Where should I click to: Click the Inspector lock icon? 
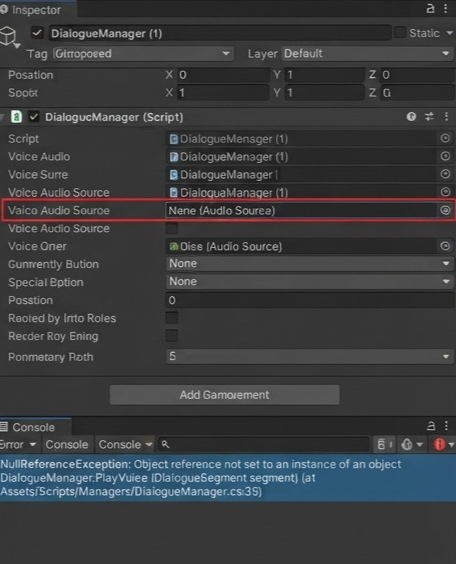tap(430, 8)
